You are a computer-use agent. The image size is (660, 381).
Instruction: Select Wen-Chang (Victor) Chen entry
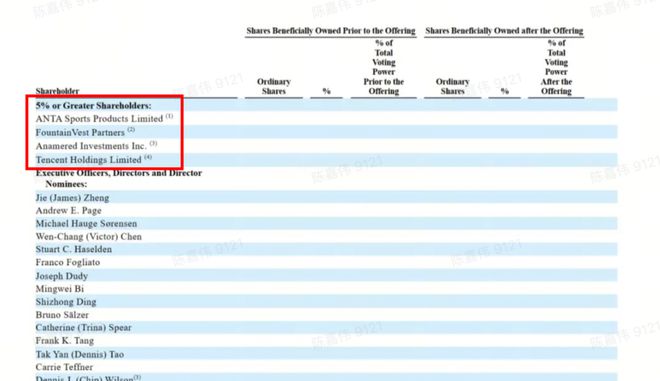pyautogui.click(x=88, y=237)
